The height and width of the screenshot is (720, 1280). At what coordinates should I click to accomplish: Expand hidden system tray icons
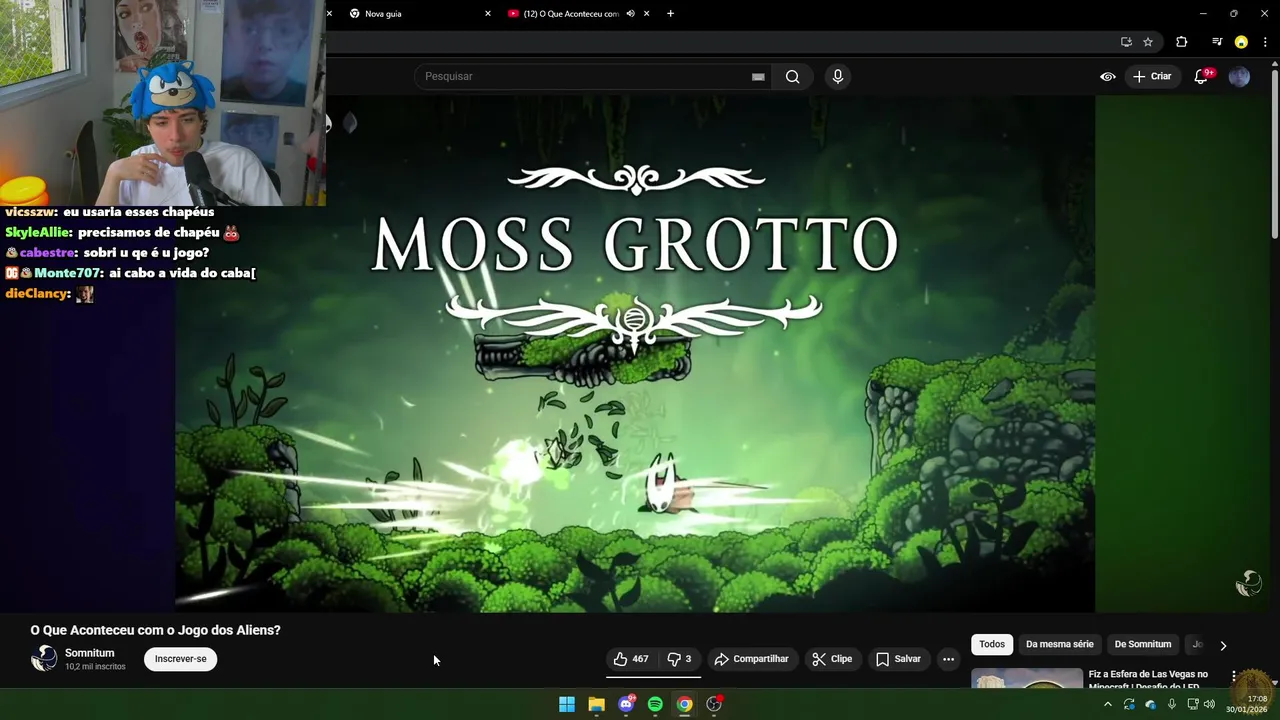click(x=1107, y=704)
